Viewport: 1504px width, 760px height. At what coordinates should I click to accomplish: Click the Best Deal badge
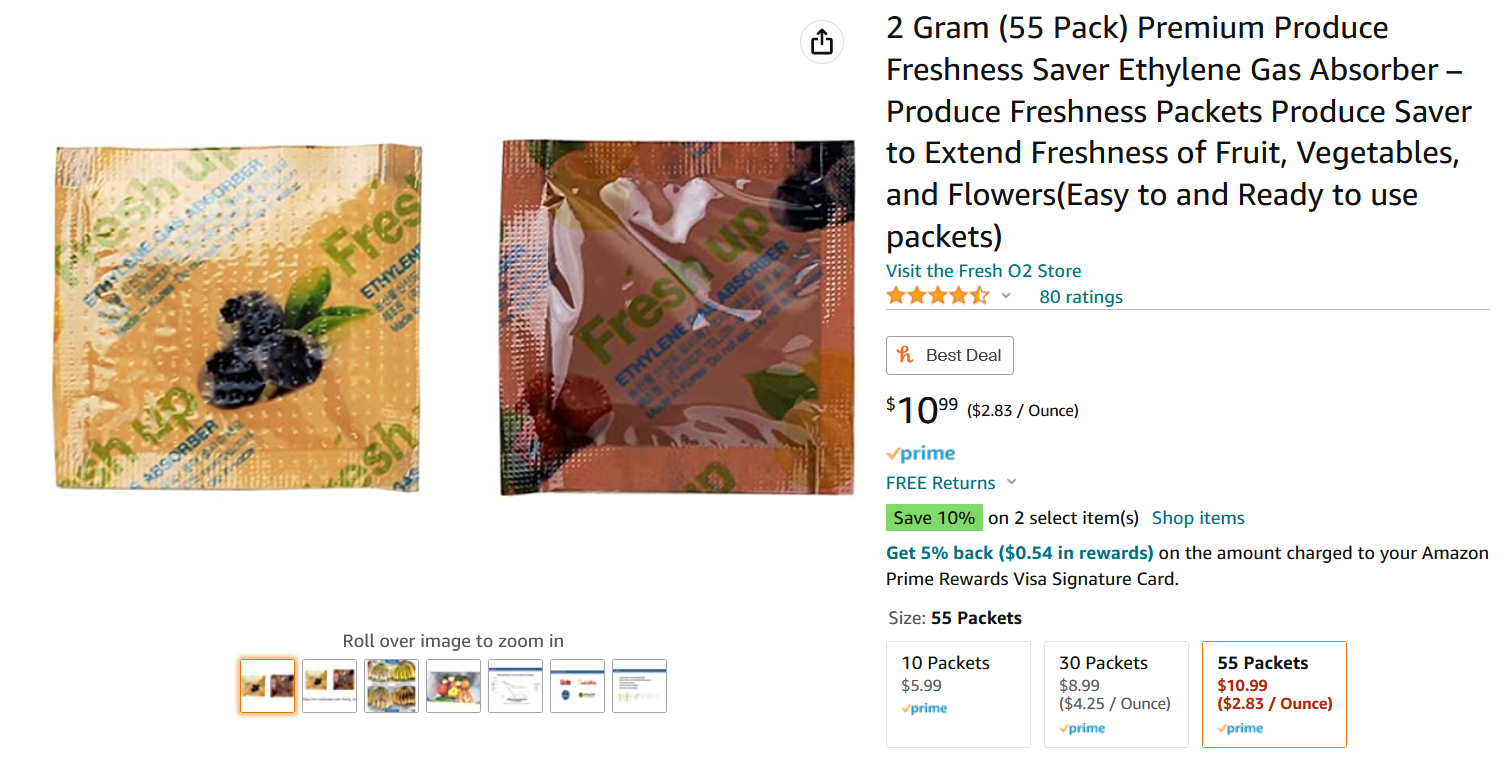950,355
